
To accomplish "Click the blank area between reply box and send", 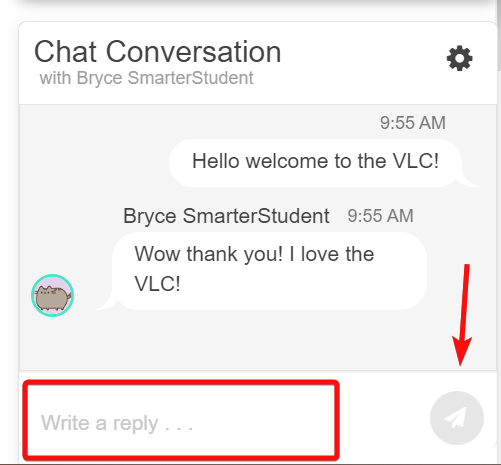I will click(x=384, y=418).
